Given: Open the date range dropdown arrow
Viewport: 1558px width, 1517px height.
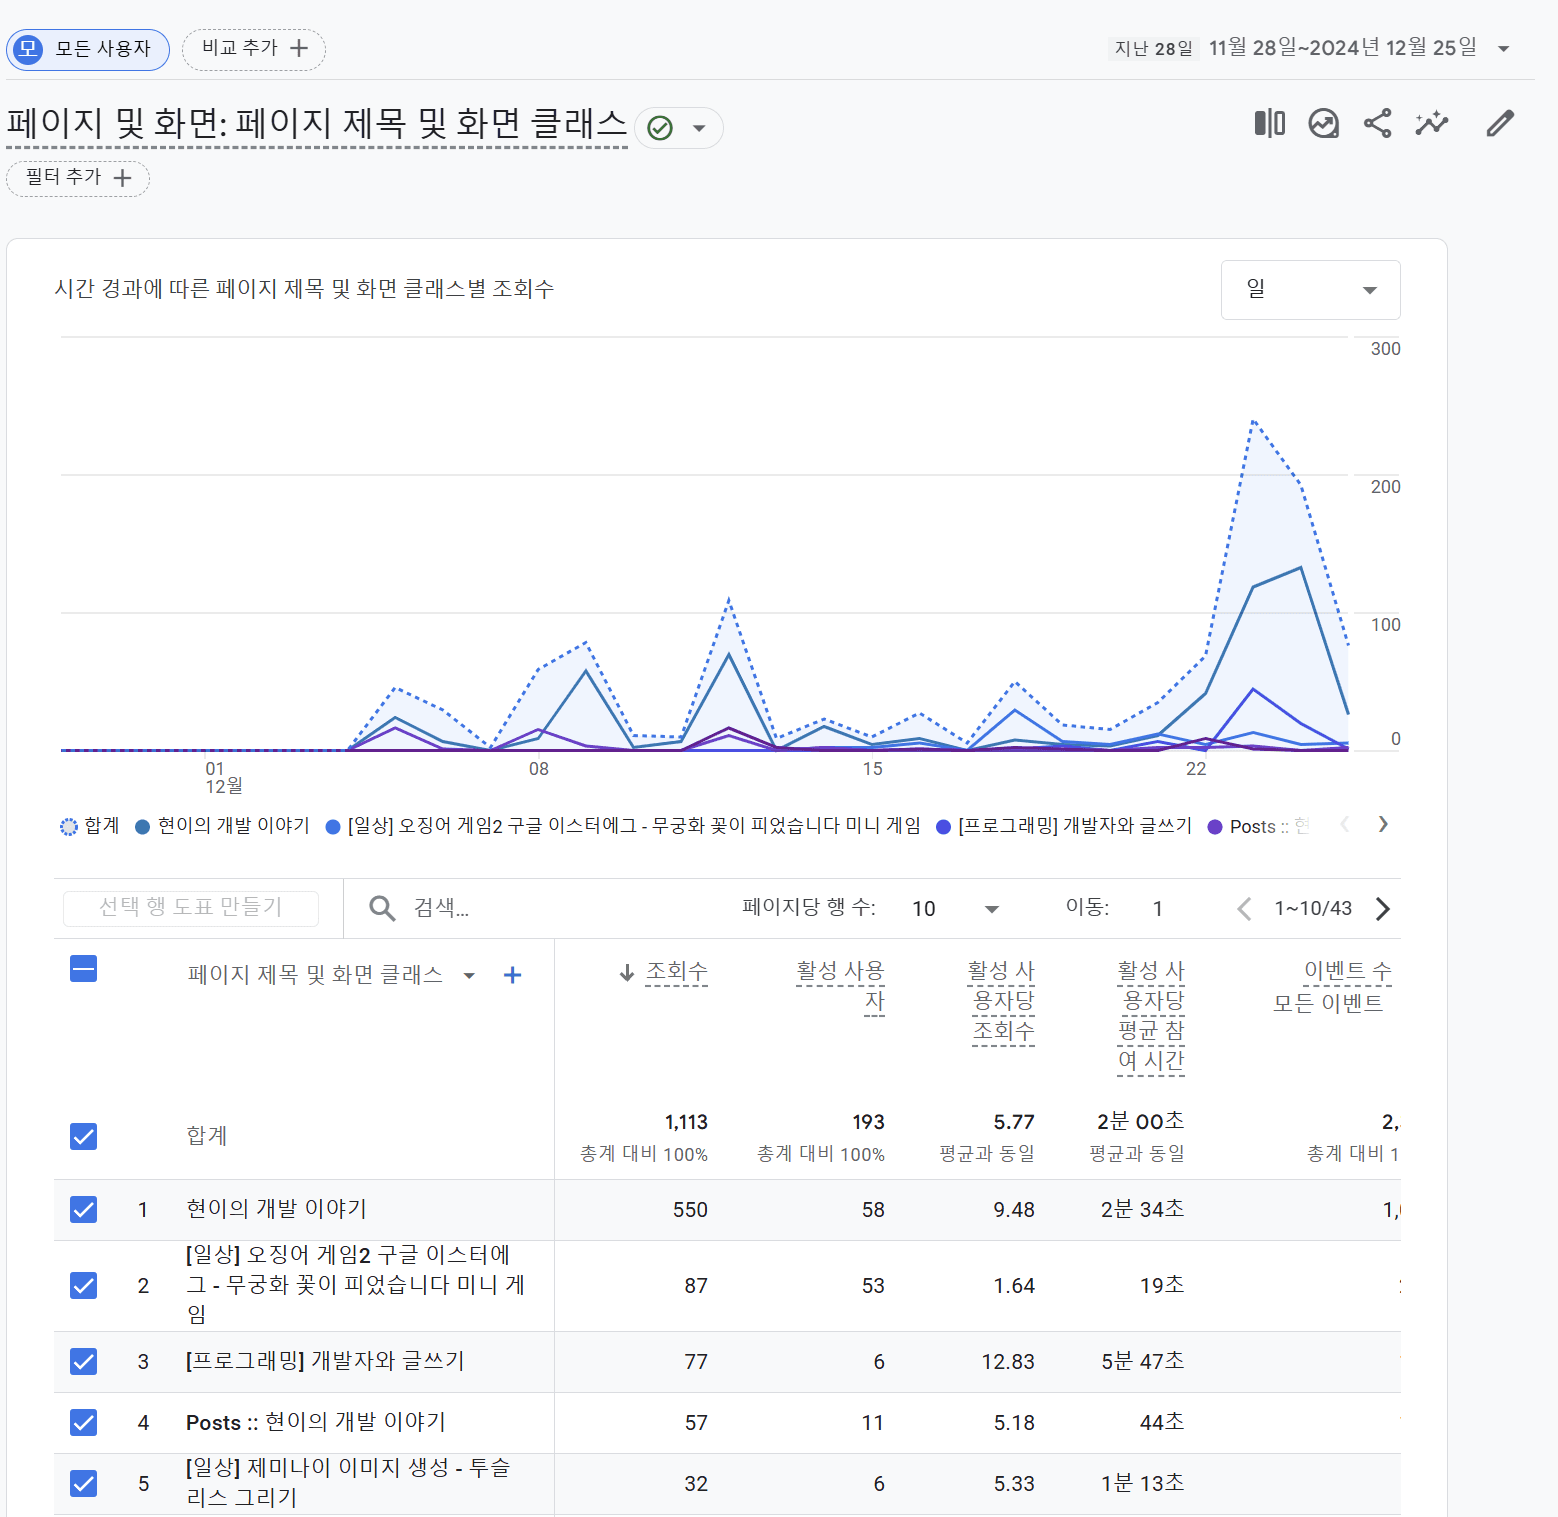Looking at the screenshot, I should coord(1503,49).
